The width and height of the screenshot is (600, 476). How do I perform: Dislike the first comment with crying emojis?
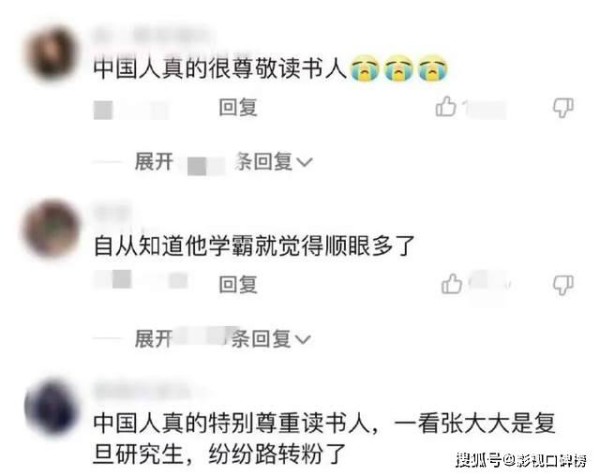[563, 108]
